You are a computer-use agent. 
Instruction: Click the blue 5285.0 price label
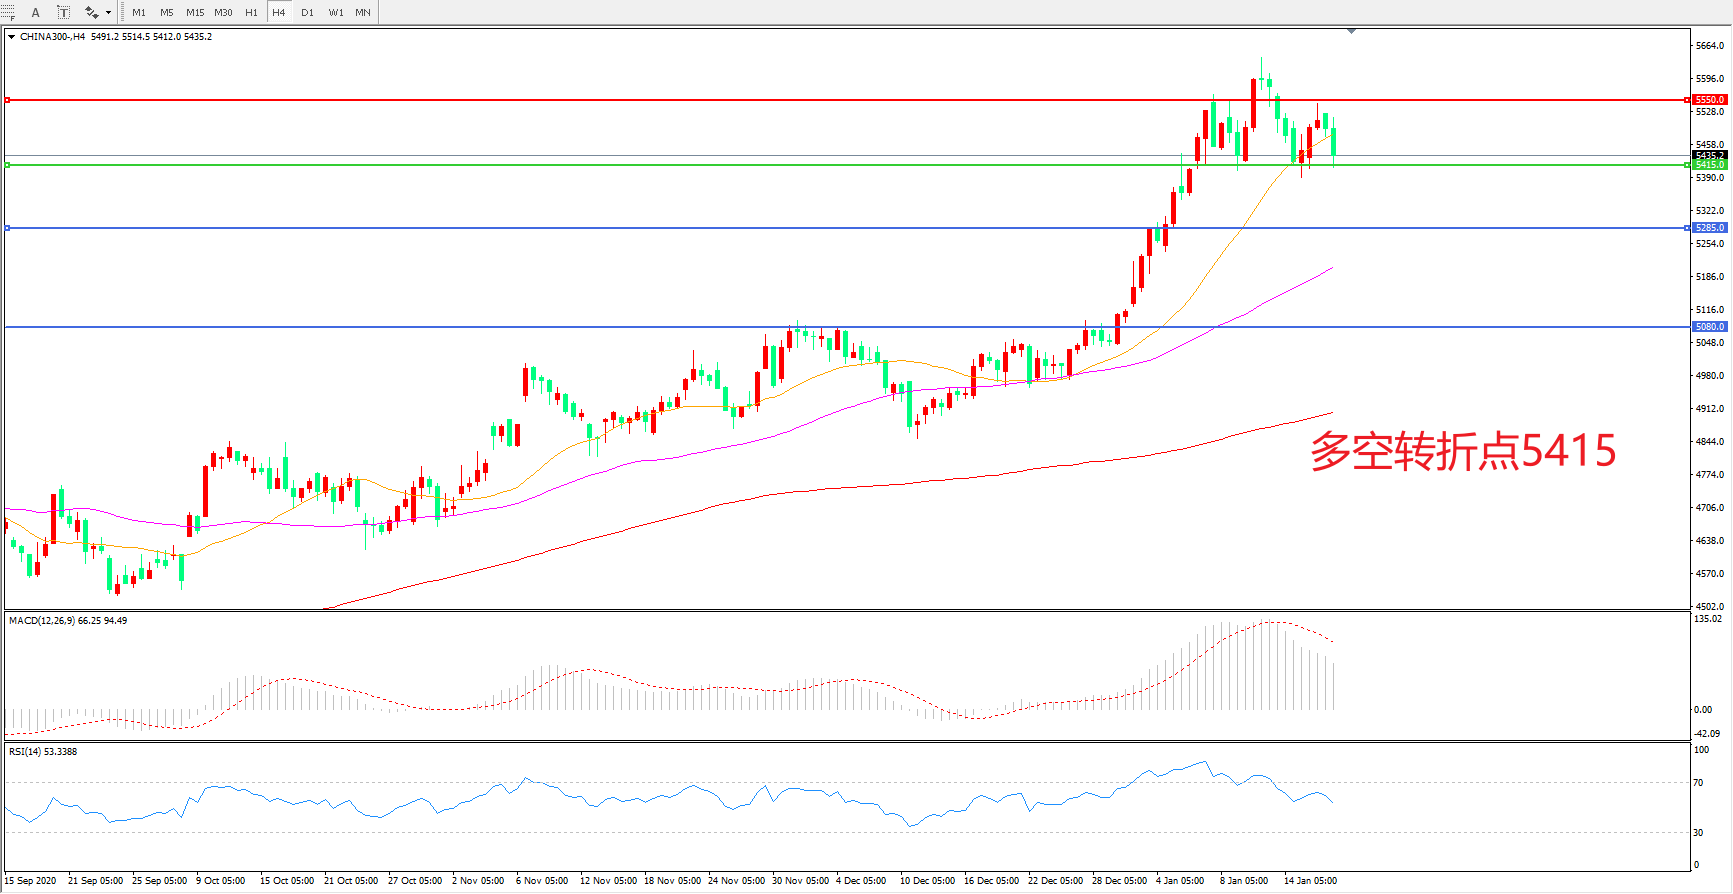point(1709,228)
